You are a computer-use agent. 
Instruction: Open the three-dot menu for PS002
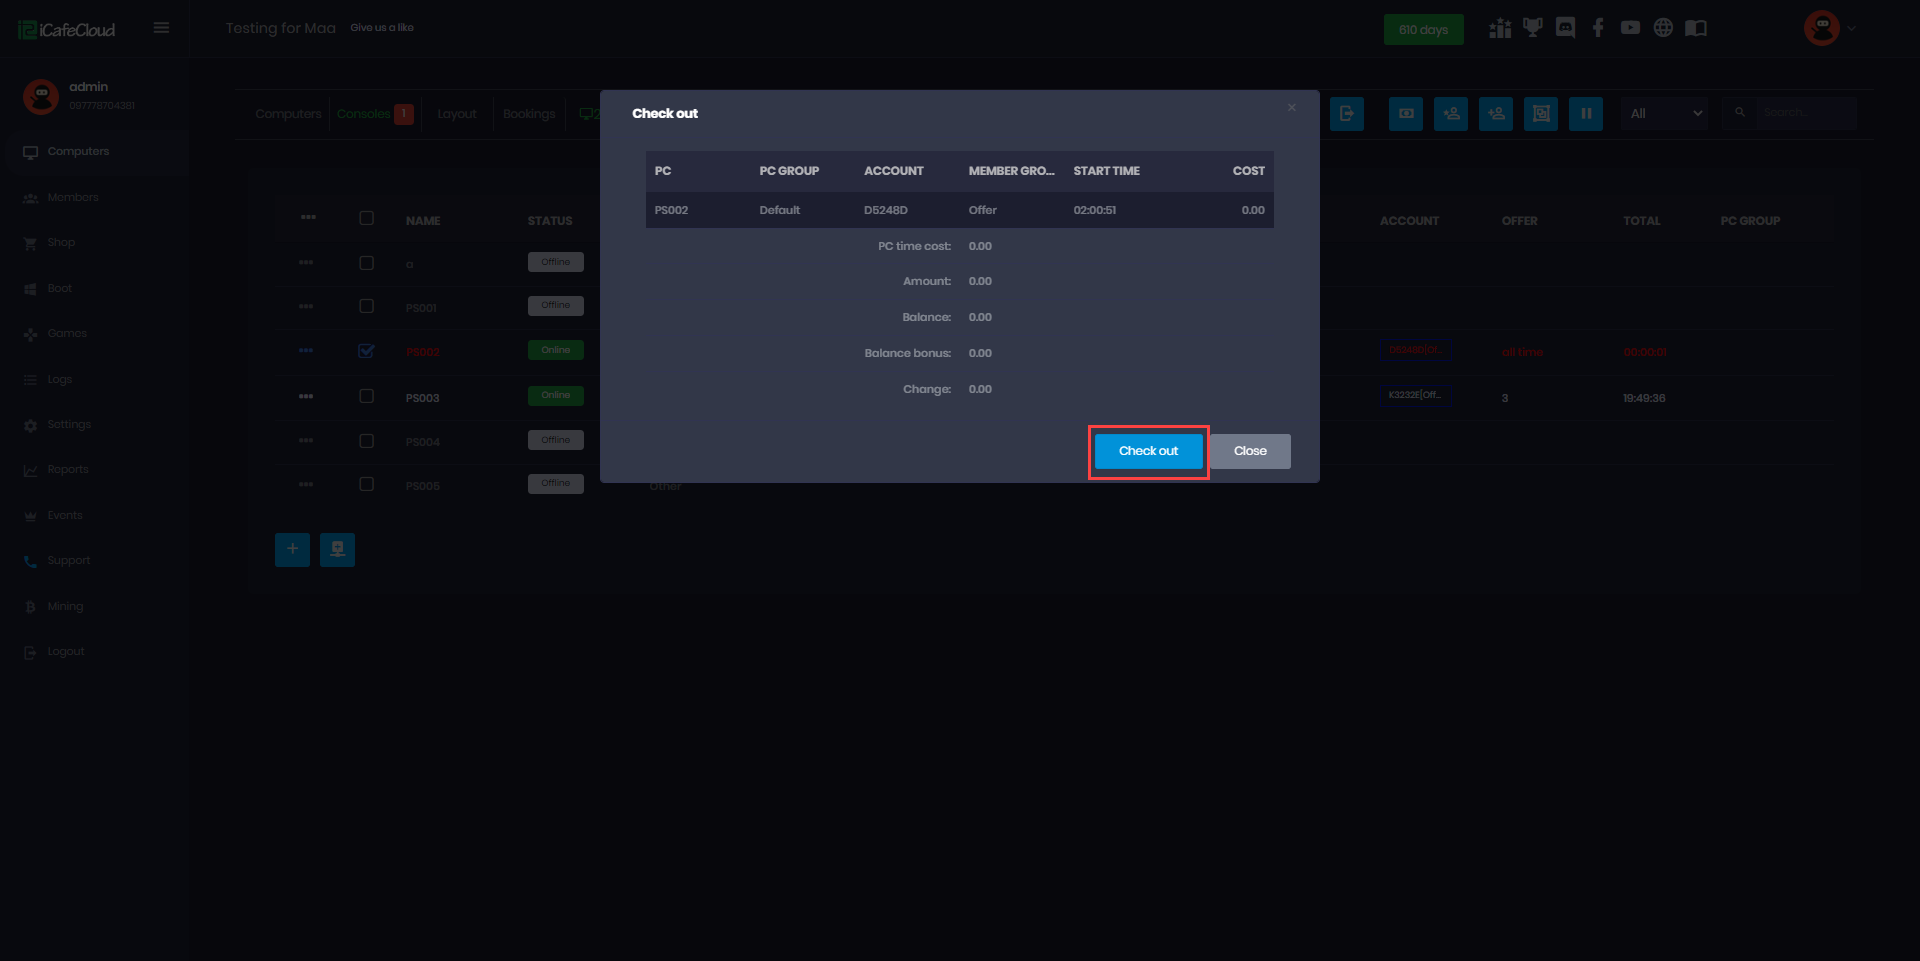306,350
